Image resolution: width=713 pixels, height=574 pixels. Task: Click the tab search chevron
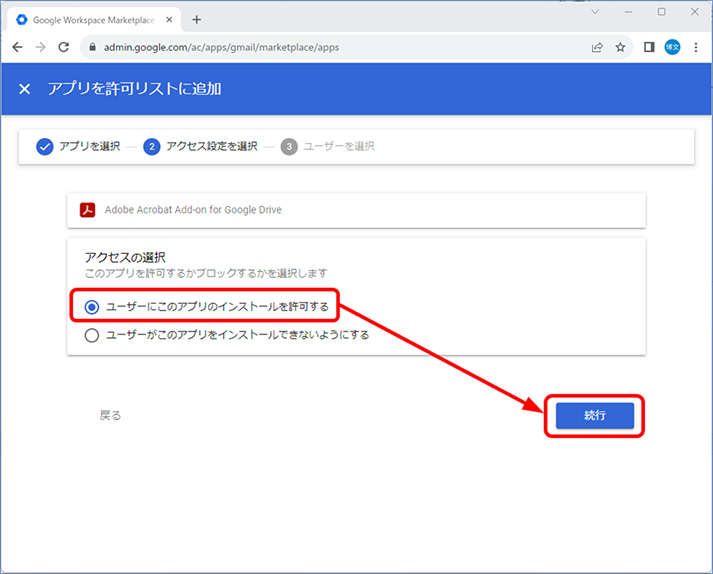(595, 12)
